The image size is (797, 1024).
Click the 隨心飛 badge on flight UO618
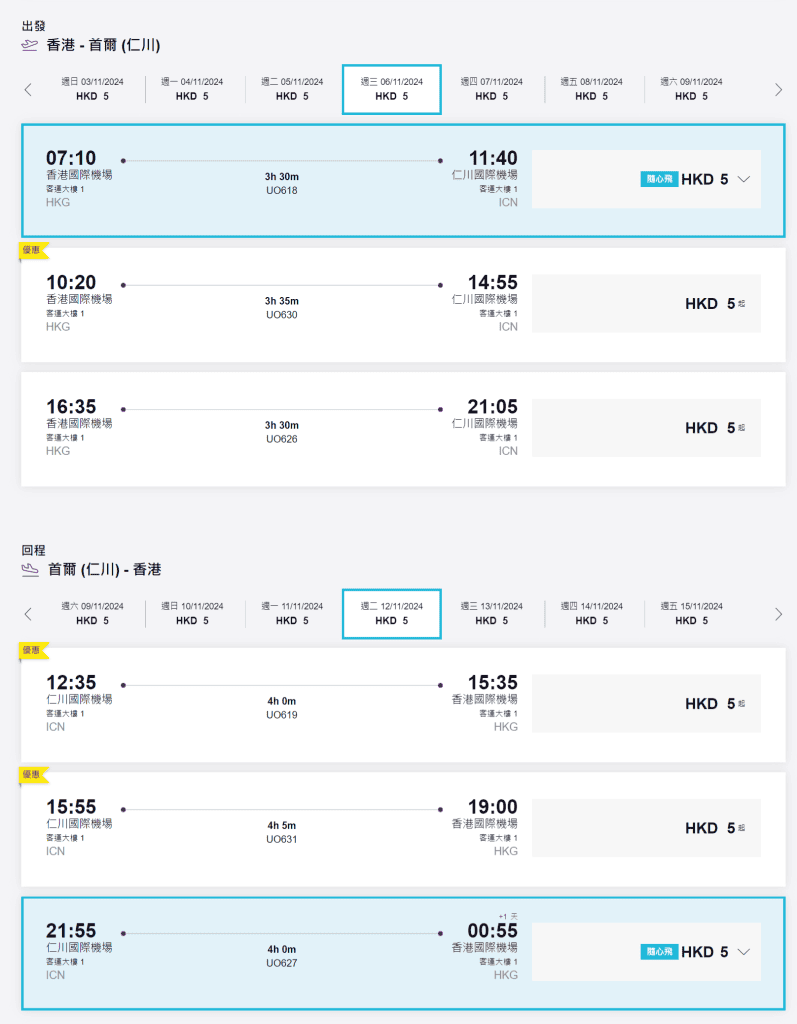pyautogui.click(x=659, y=180)
